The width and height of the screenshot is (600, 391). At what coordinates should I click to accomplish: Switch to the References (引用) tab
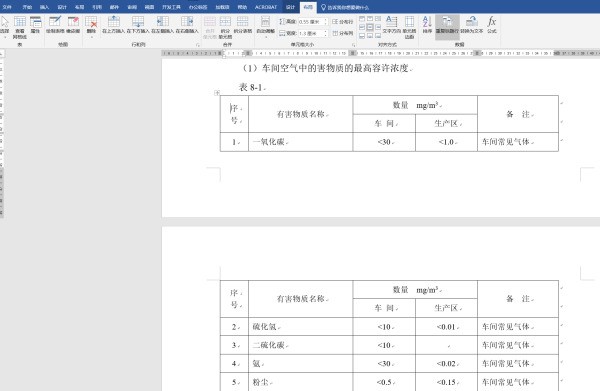(97, 7)
